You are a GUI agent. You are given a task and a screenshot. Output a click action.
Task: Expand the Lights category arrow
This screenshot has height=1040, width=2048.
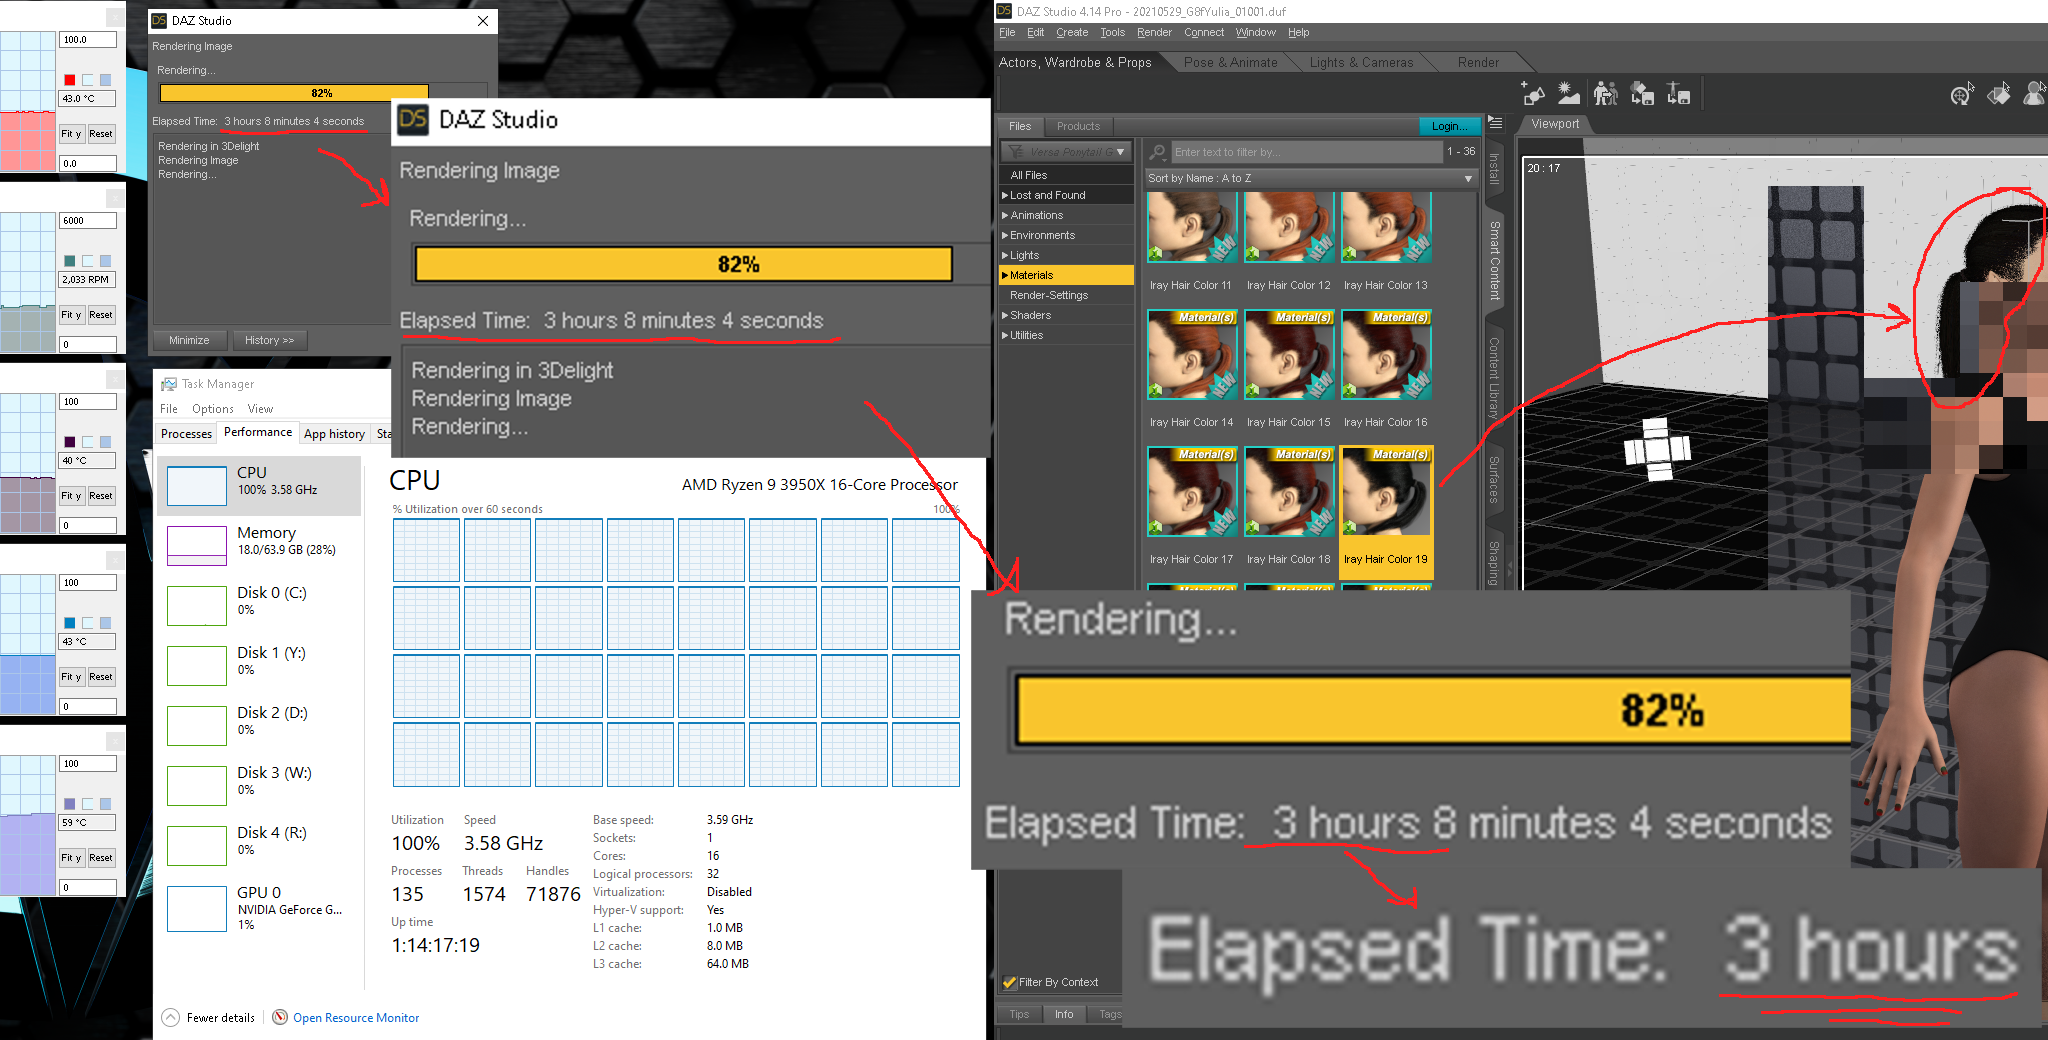[x=1005, y=255]
